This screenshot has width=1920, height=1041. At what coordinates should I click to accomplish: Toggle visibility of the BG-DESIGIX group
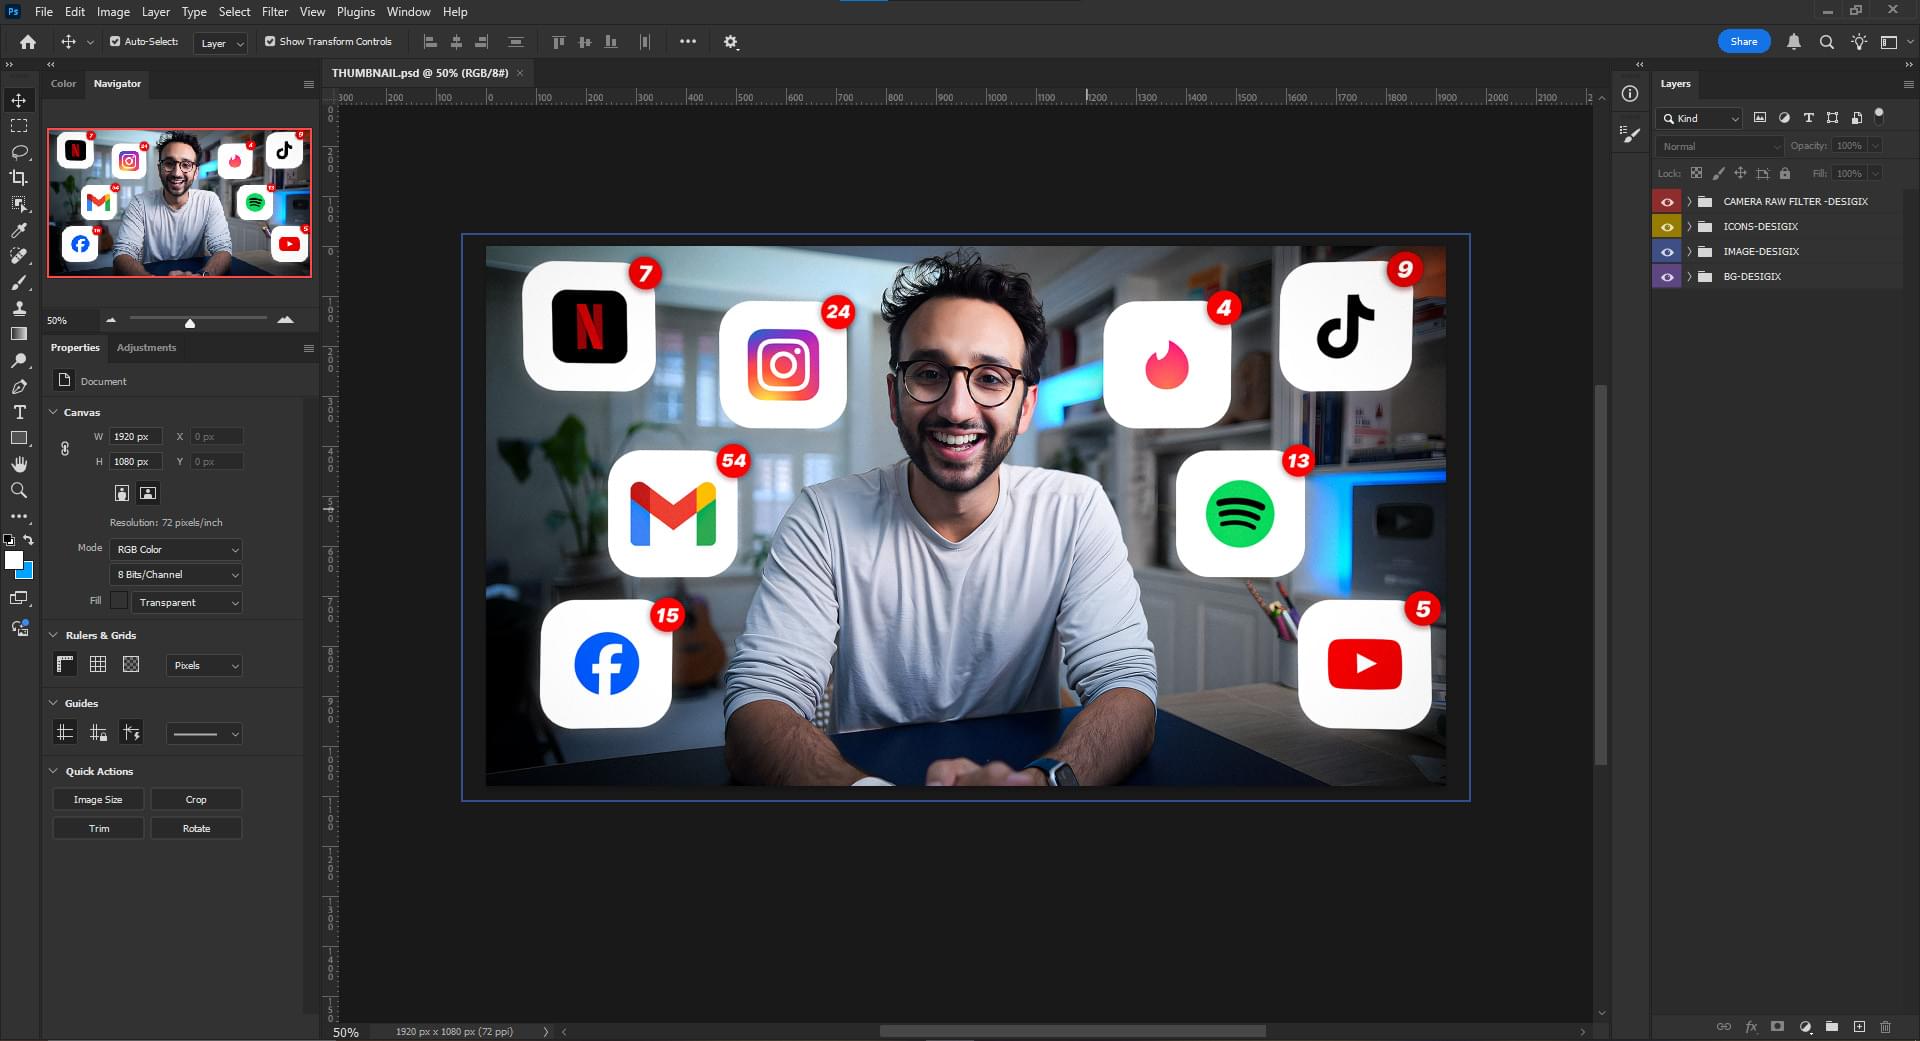(x=1666, y=276)
